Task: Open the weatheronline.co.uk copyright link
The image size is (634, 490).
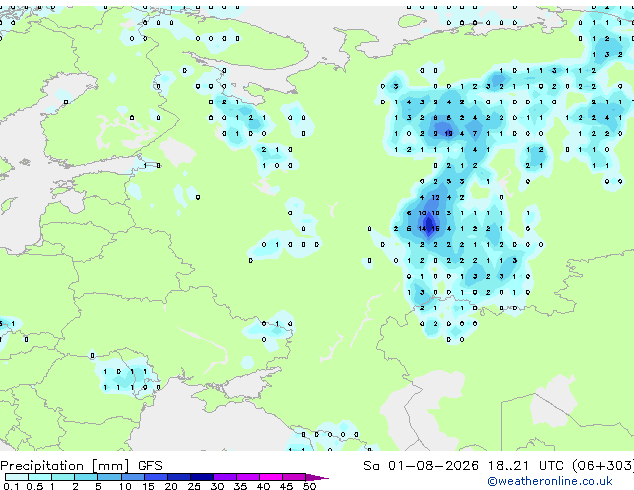Action: 550,481
